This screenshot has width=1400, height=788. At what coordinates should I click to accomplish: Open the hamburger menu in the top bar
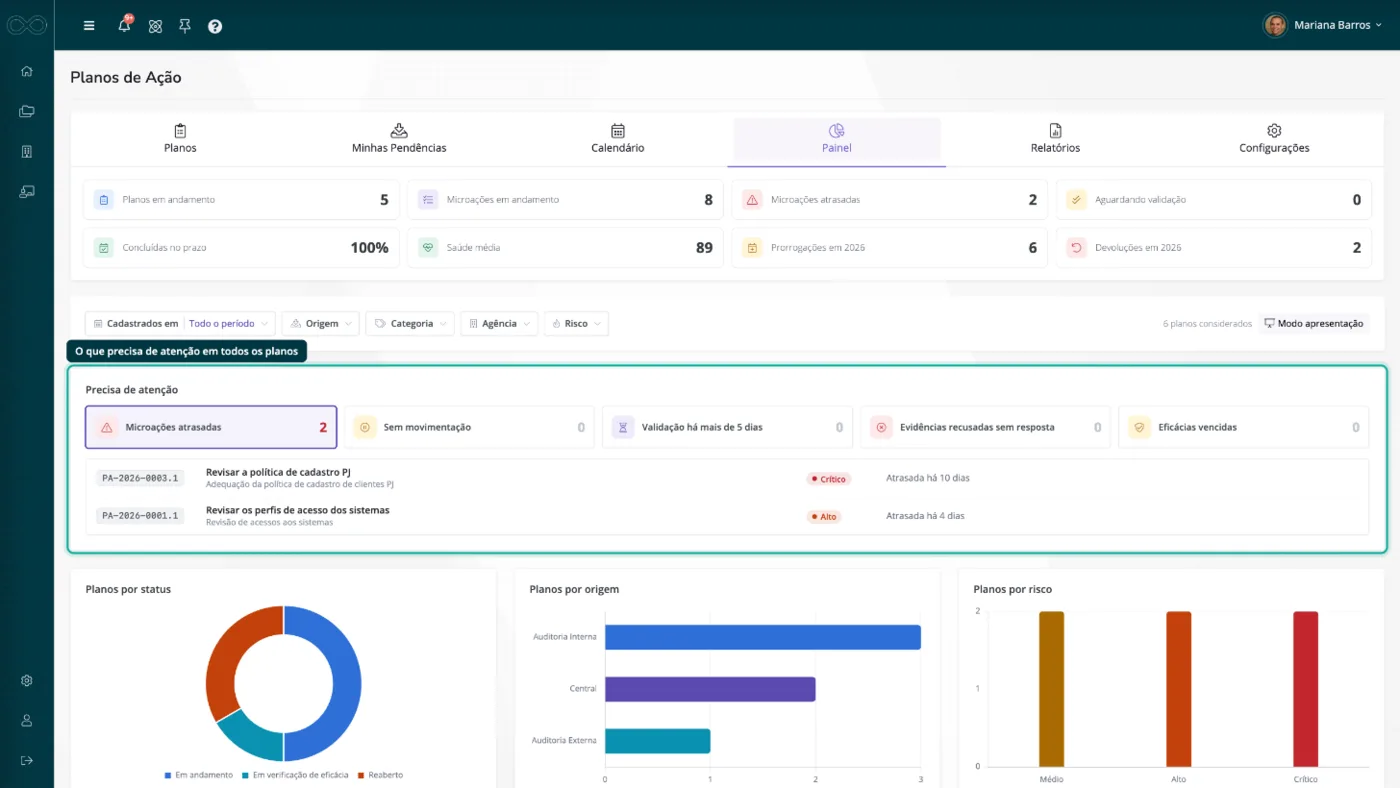[x=89, y=26]
